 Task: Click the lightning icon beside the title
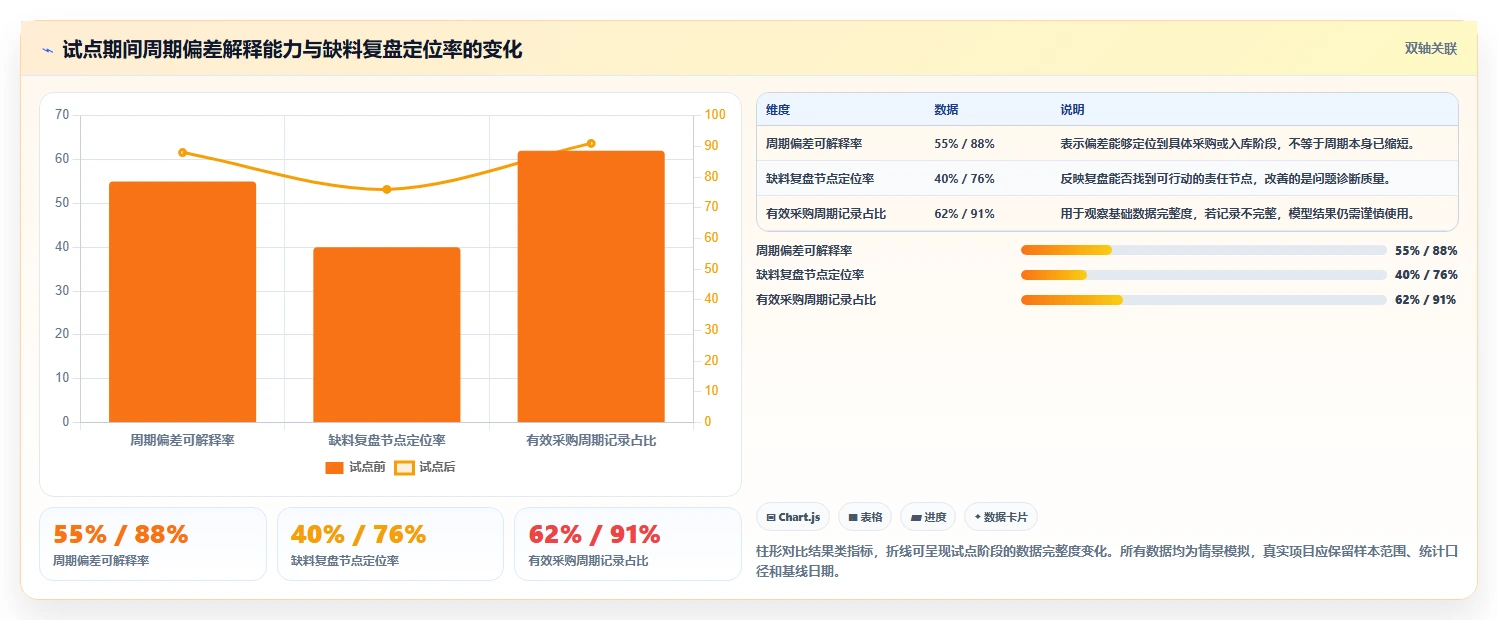47,49
